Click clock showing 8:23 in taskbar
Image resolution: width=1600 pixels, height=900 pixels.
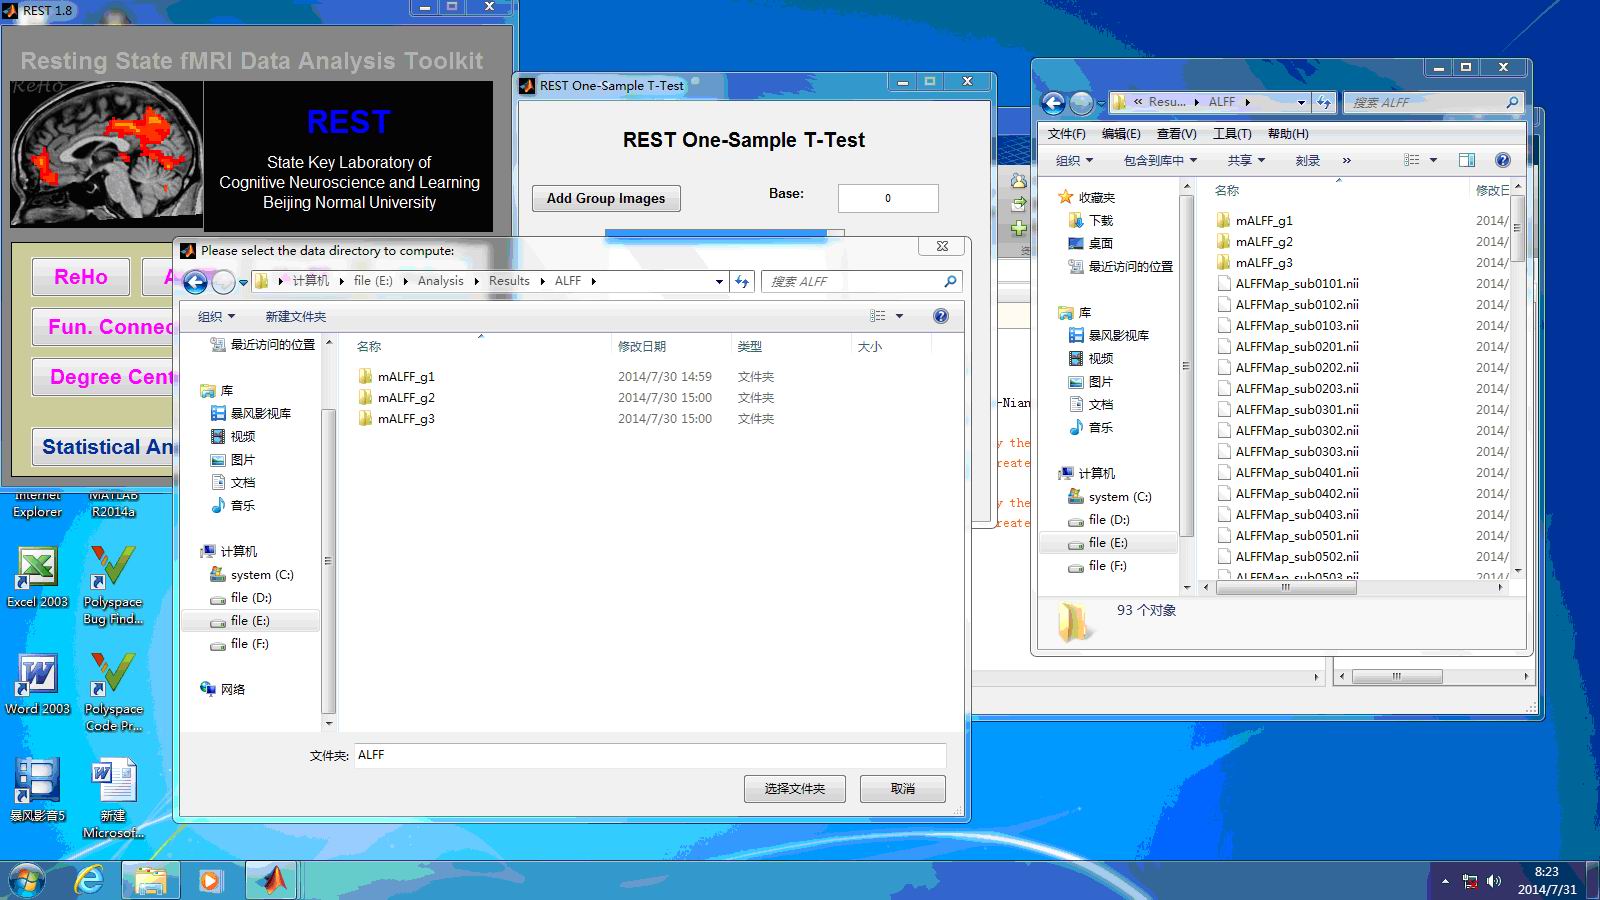pyautogui.click(x=1546, y=872)
